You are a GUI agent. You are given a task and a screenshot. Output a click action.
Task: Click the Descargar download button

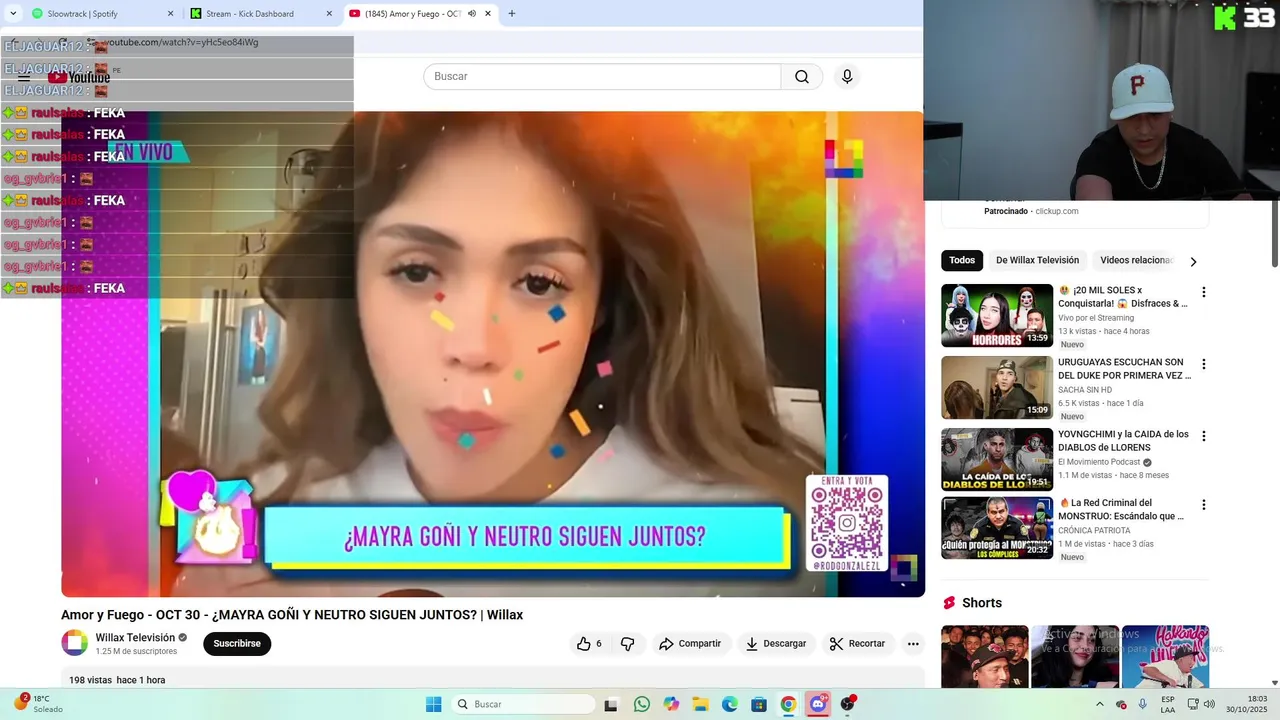coord(775,644)
